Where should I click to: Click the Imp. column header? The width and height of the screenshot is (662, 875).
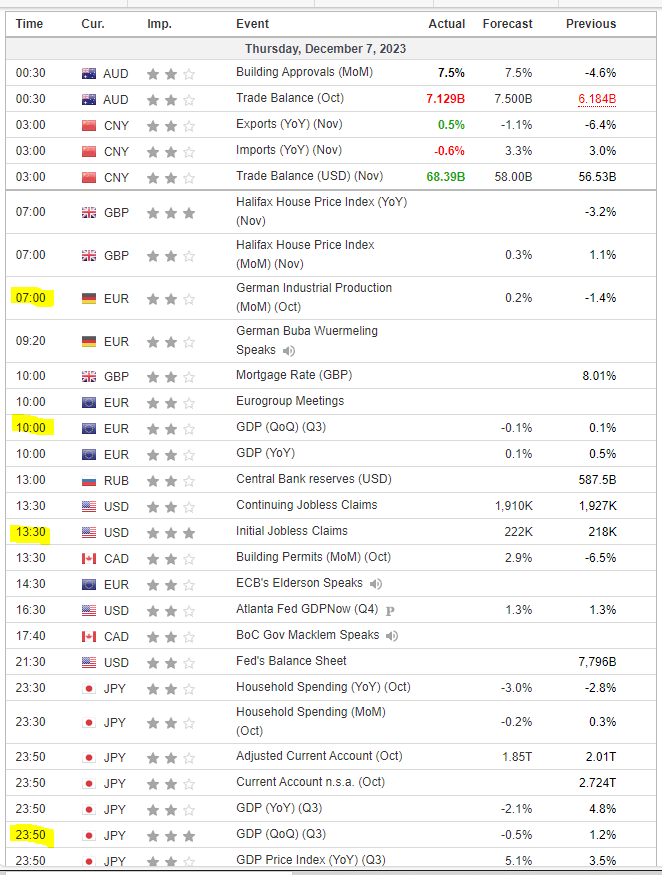pyautogui.click(x=159, y=24)
